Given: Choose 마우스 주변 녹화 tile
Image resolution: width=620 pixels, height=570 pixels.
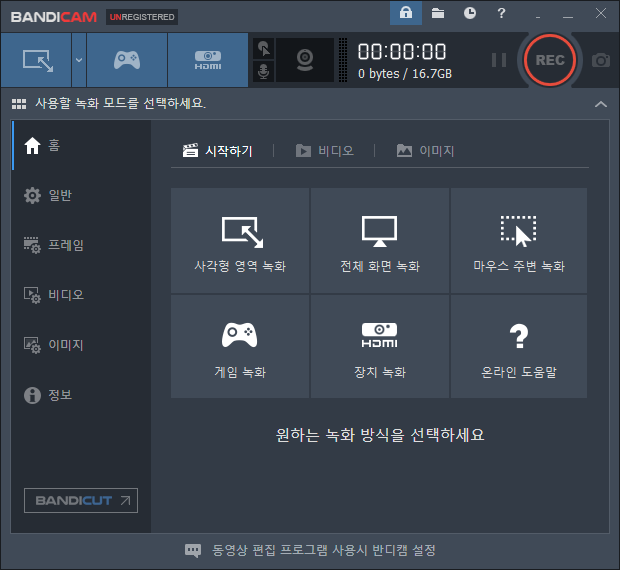Looking at the screenshot, I should point(519,241).
